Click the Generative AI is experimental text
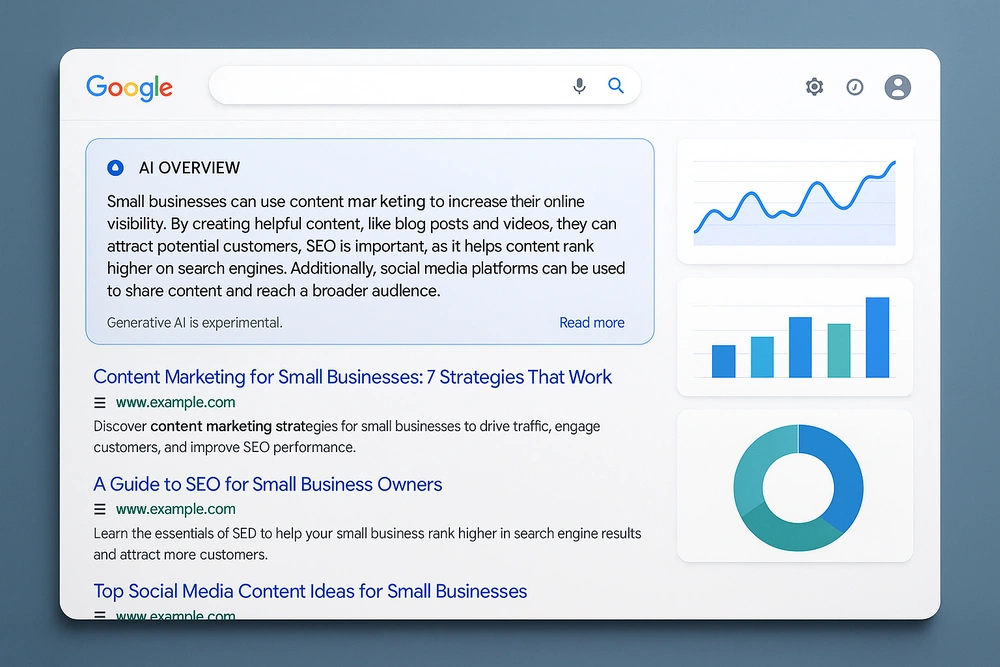 194,322
